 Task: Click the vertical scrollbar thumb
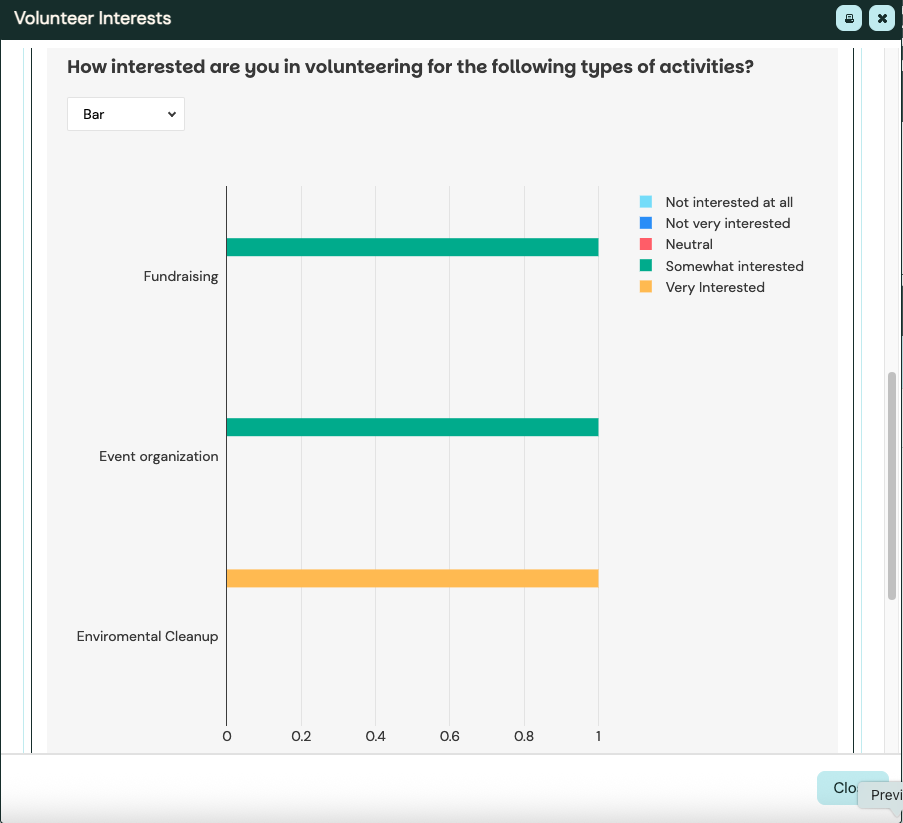891,485
